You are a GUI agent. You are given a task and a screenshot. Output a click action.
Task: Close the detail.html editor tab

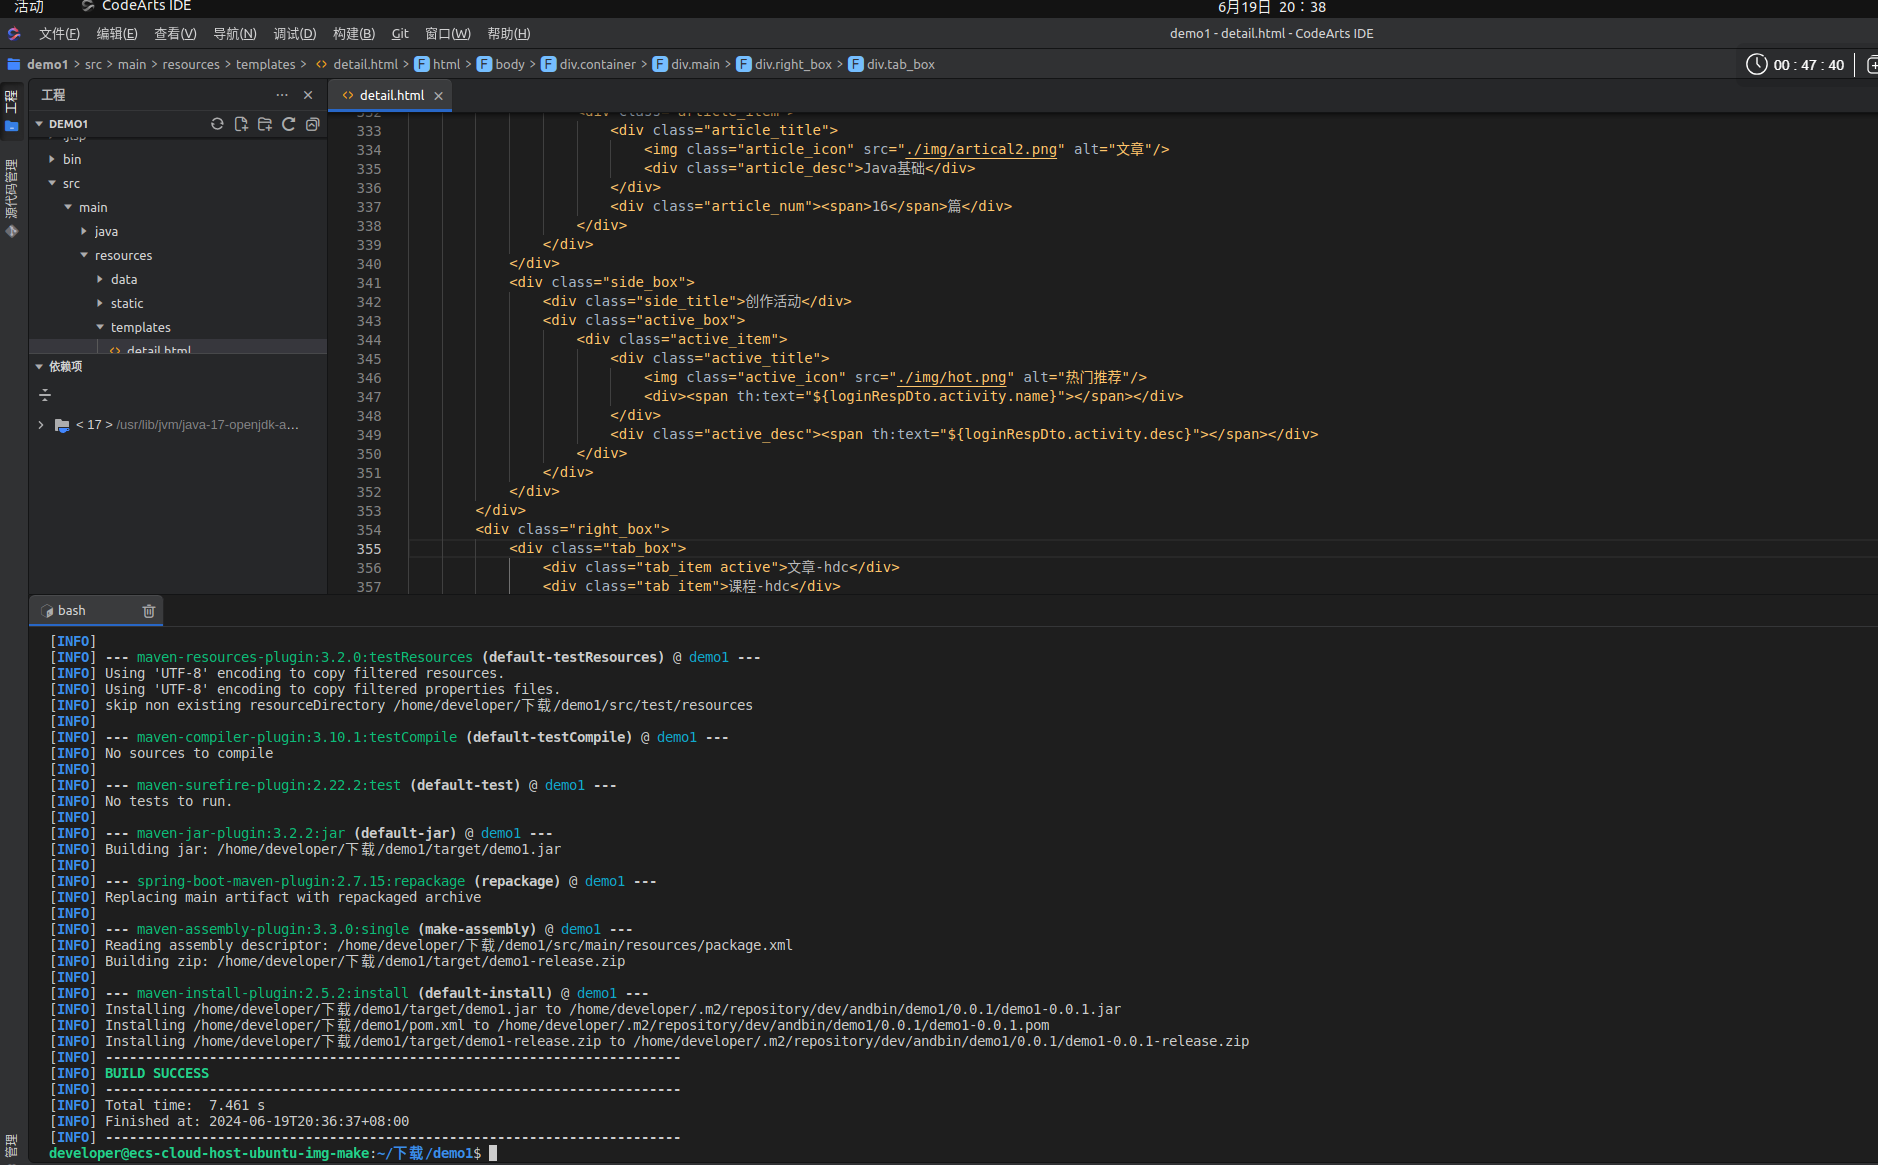438,96
